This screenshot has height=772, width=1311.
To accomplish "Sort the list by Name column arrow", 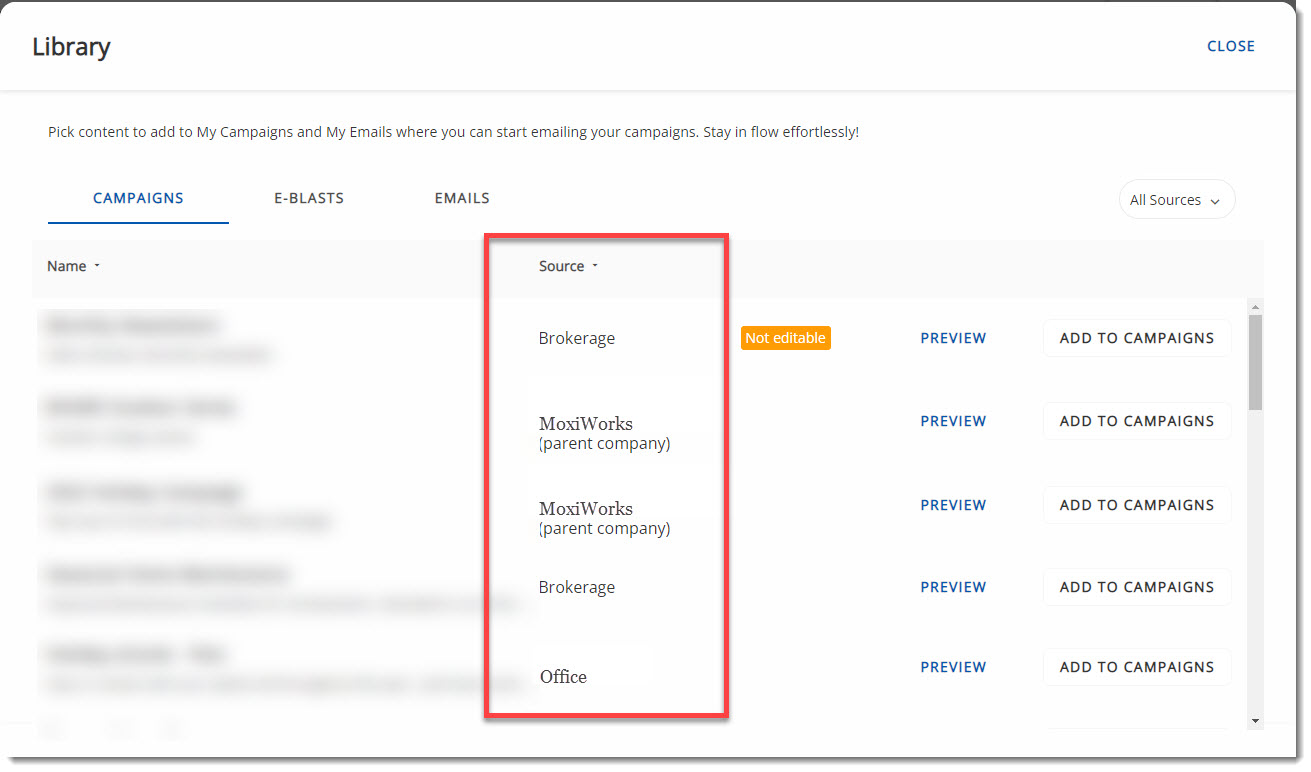I will pos(97,266).
